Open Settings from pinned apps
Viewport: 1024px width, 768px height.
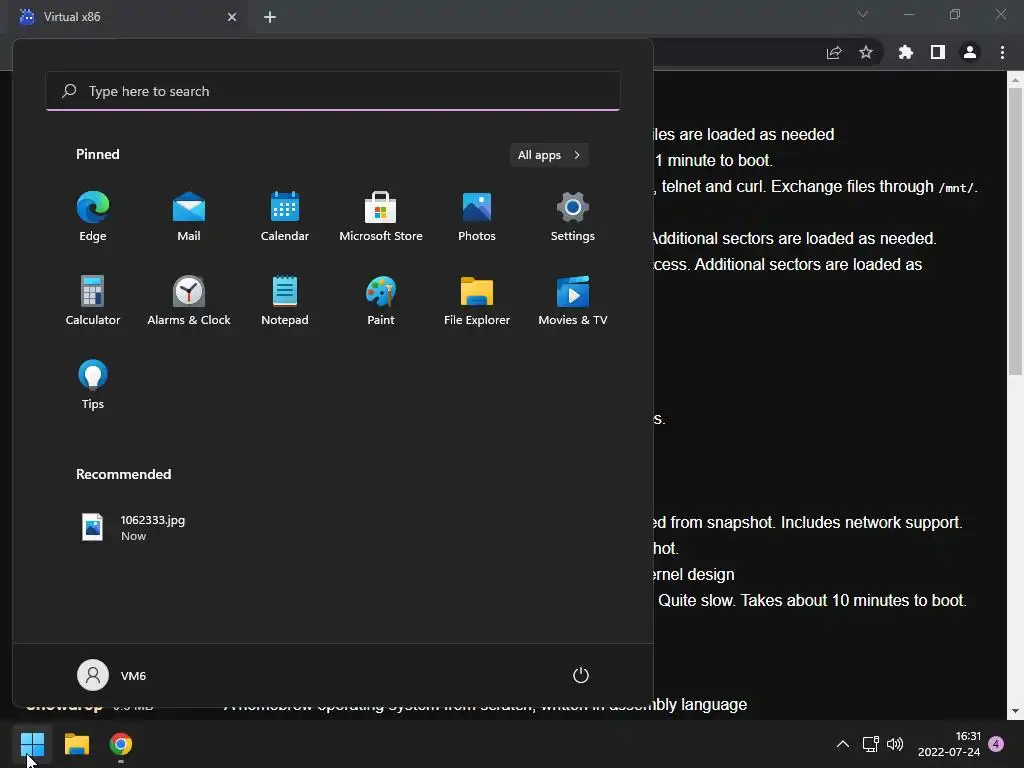click(x=573, y=217)
